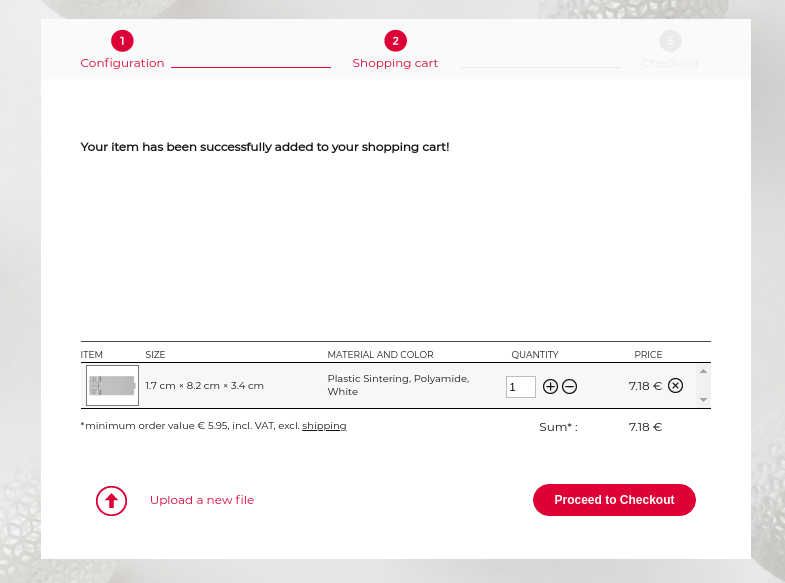Decrease quantity with the minus icon
Viewport: 785px width, 583px height.
pos(569,386)
